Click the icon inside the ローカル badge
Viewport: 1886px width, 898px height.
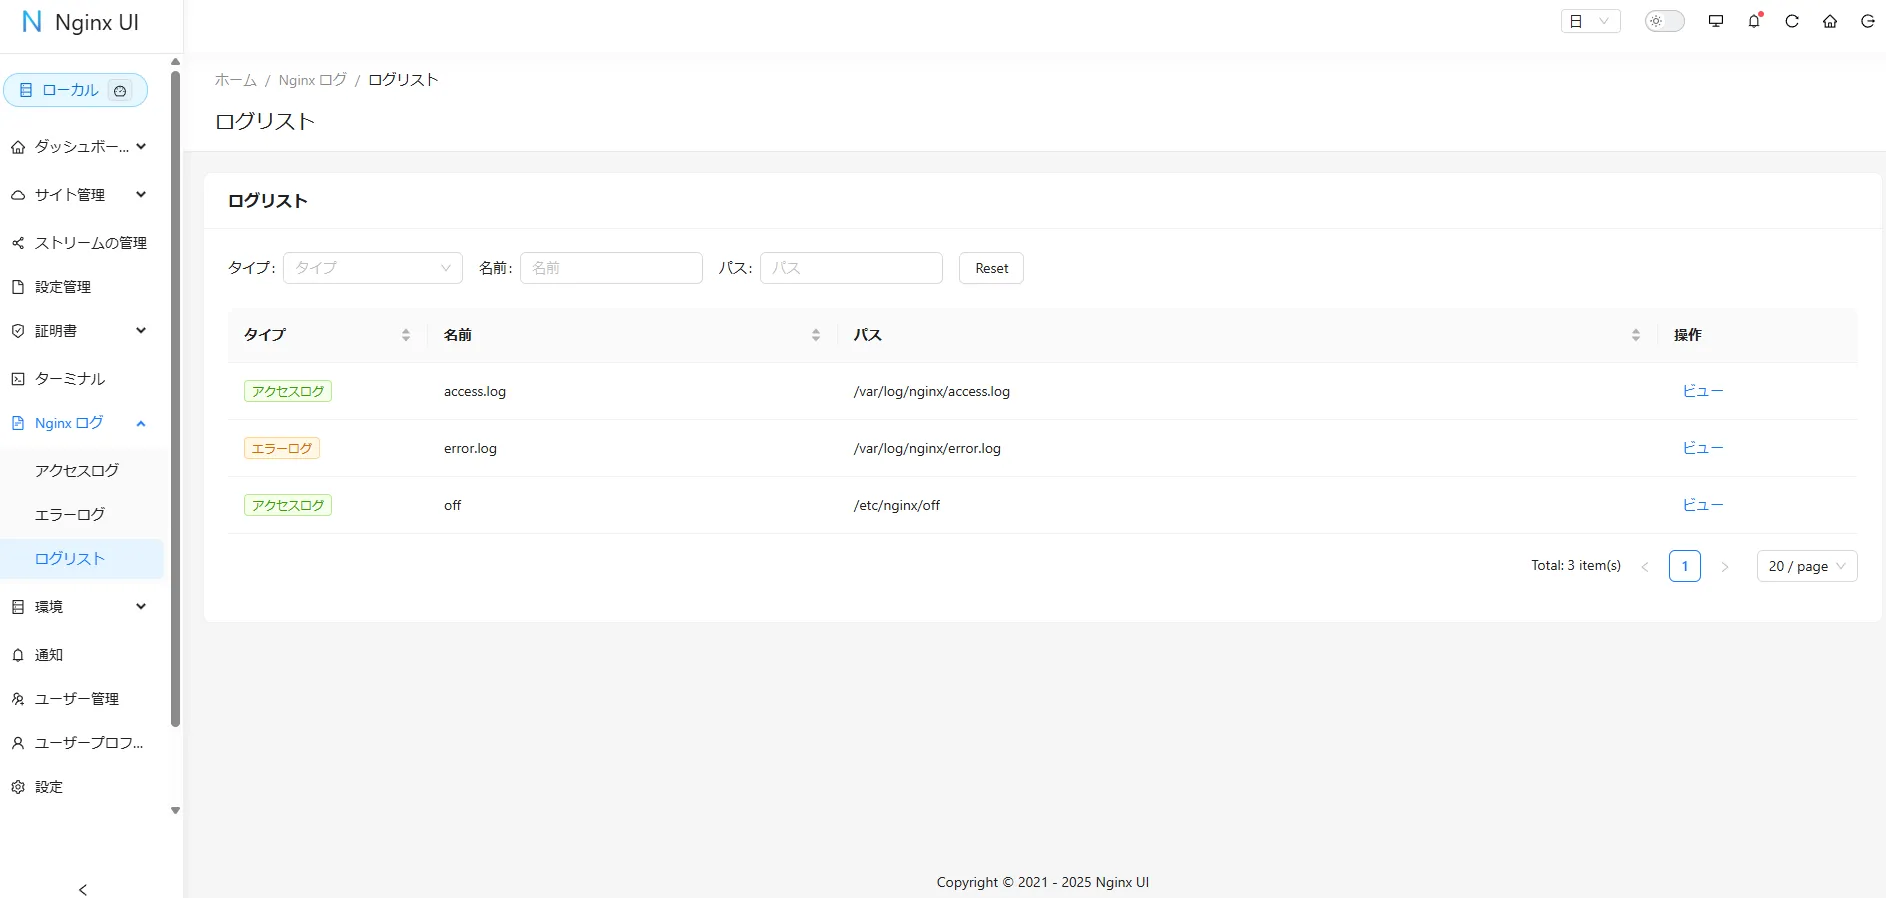point(120,90)
